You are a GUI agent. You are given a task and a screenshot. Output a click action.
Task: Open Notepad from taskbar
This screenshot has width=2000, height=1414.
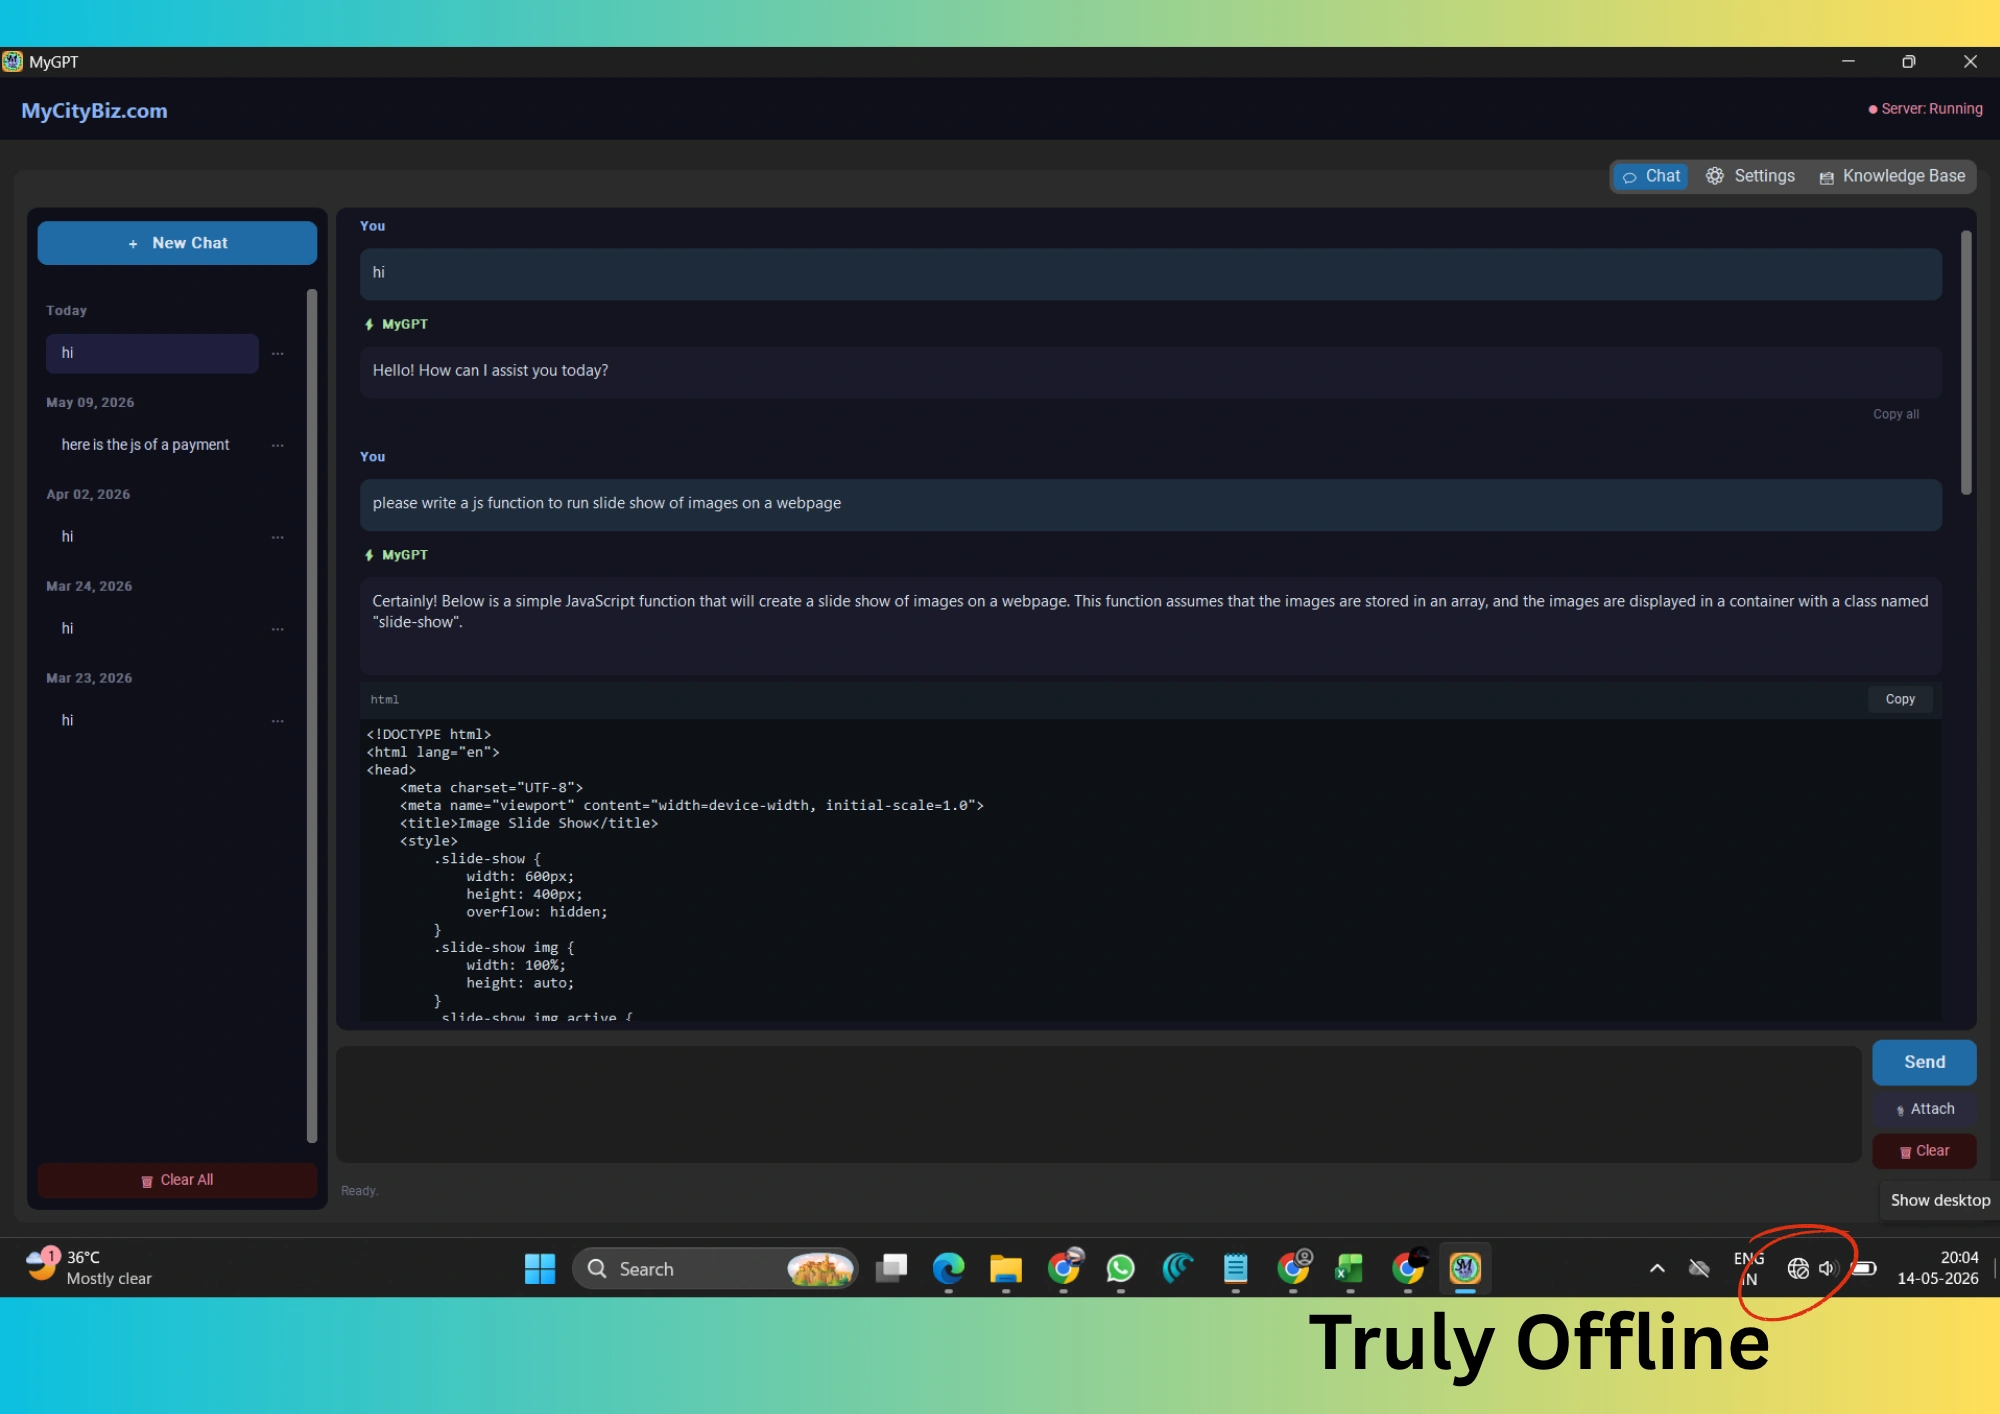point(1235,1269)
